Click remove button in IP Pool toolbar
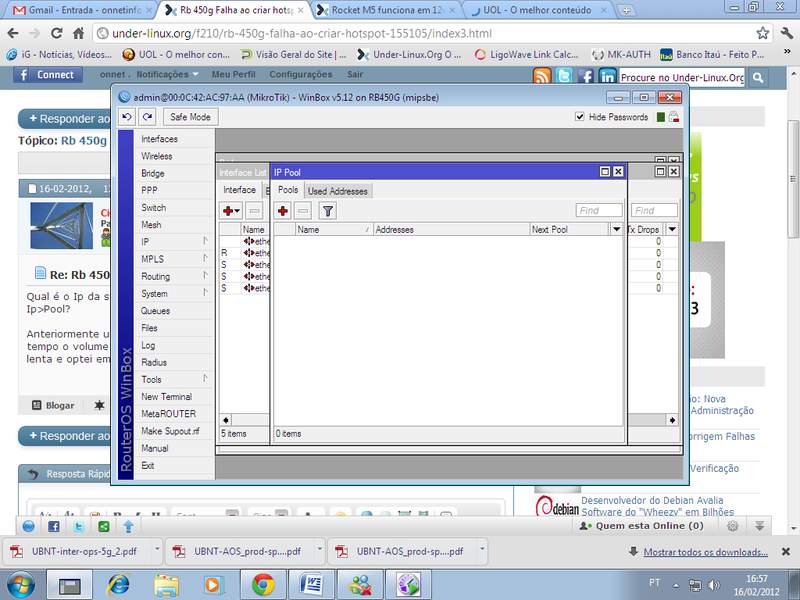Viewport: 800px width, 600px height. (x=303, y=211)
